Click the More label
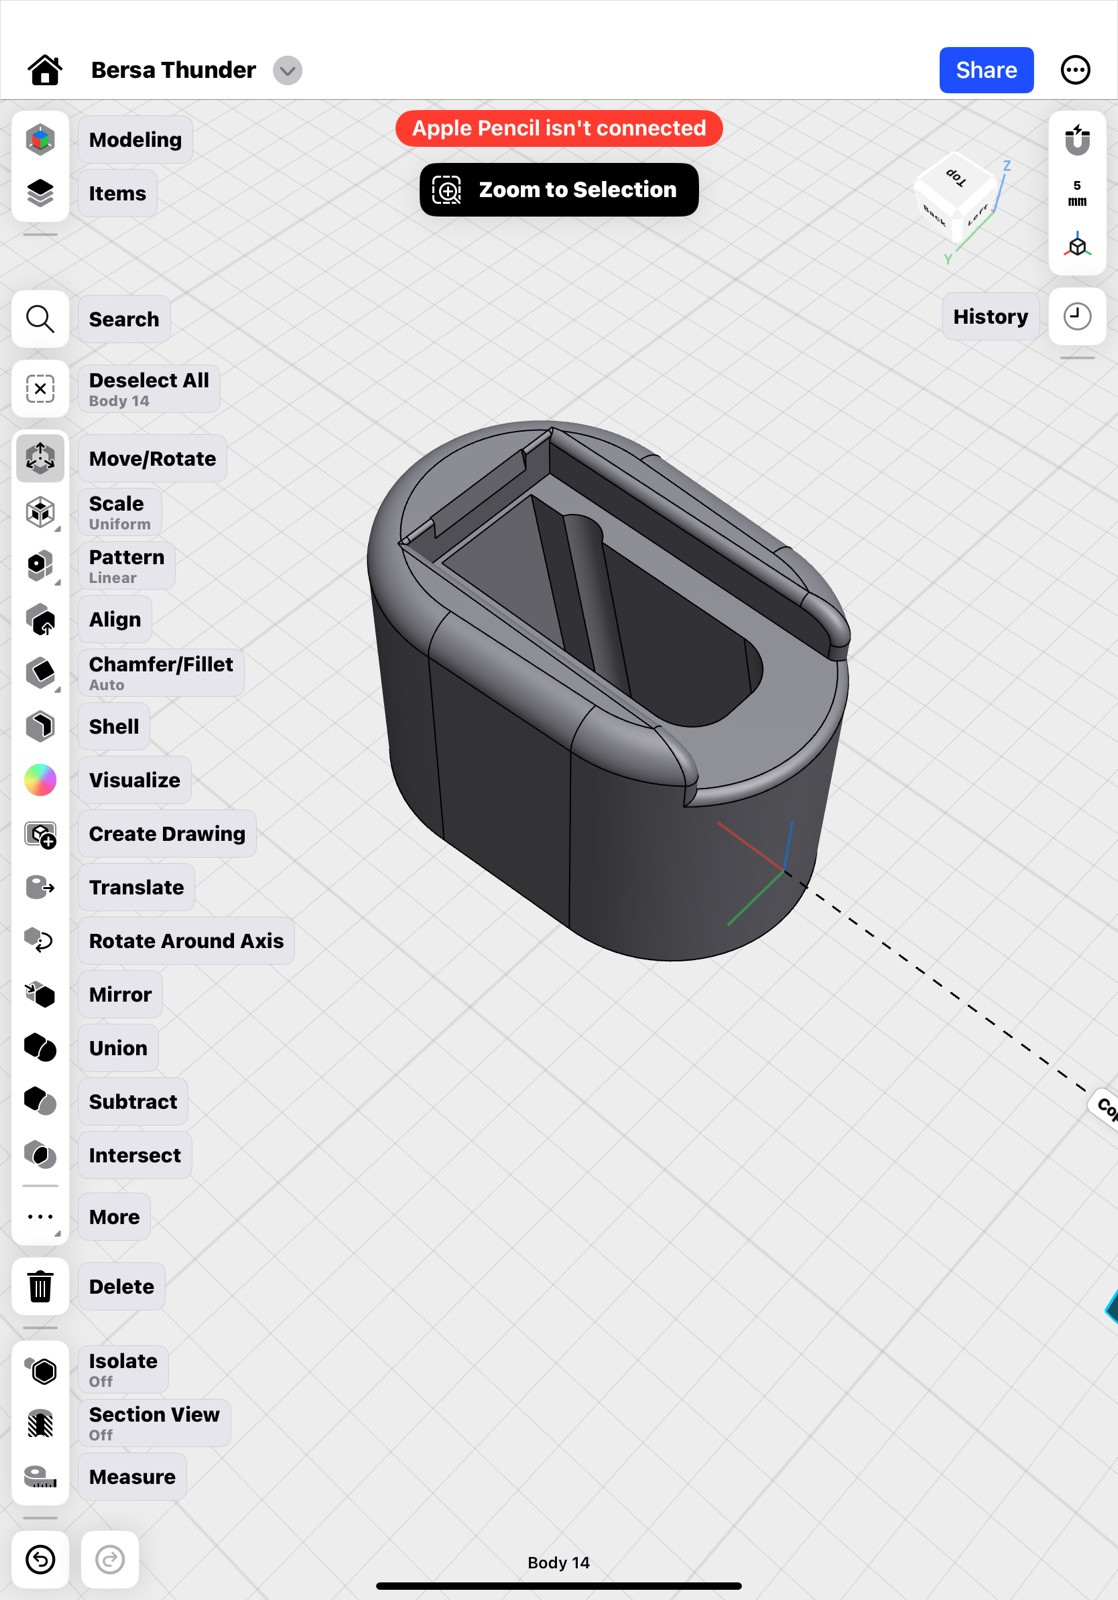 click(x=114, y=1218)
